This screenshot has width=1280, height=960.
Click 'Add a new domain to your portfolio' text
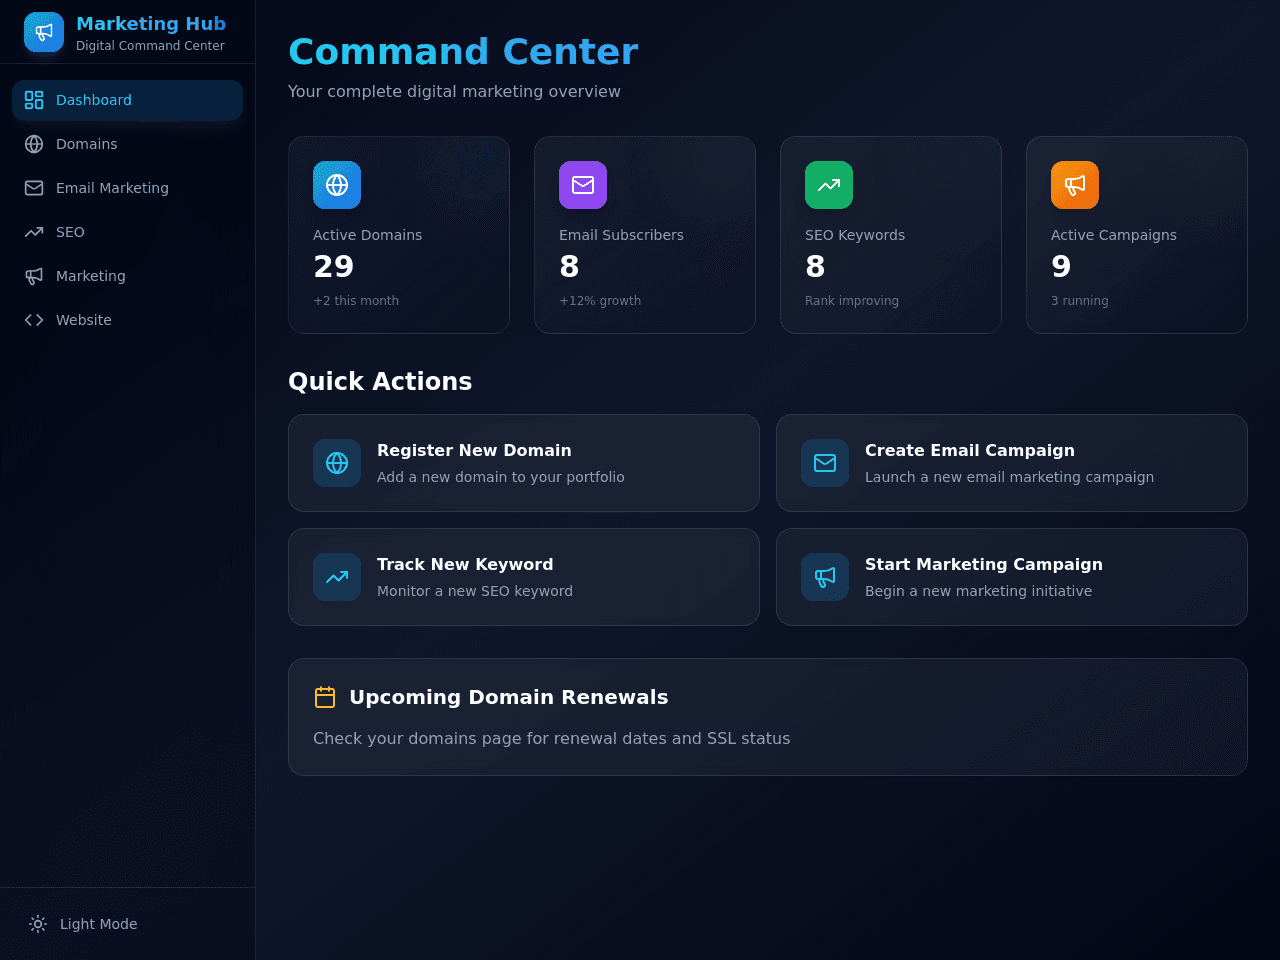[x=501, y=477]
